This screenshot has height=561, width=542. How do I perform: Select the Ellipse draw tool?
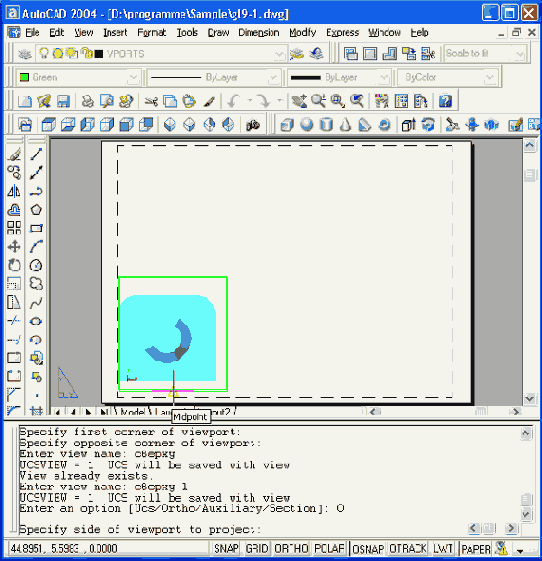(x=36, y=321)
